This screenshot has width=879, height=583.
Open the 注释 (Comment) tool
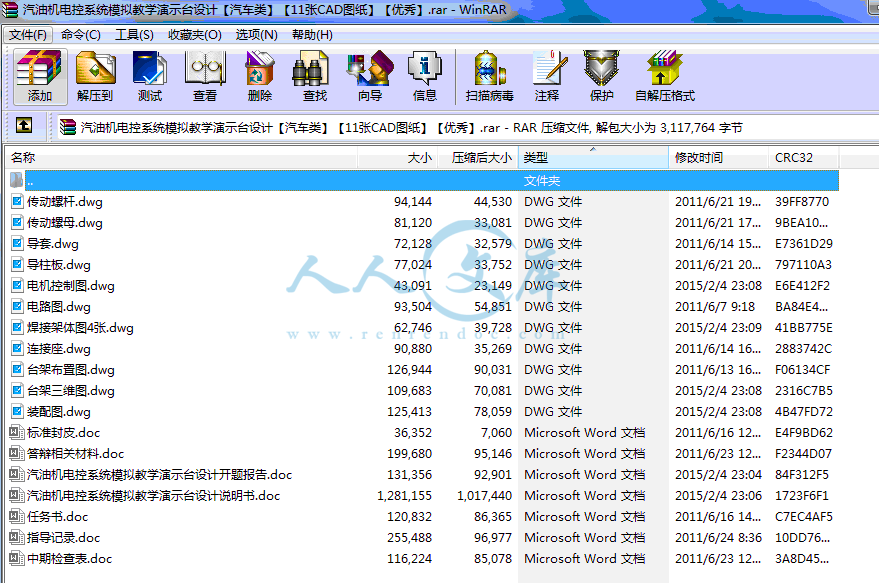pyautogui.click(x=547, y=76)
